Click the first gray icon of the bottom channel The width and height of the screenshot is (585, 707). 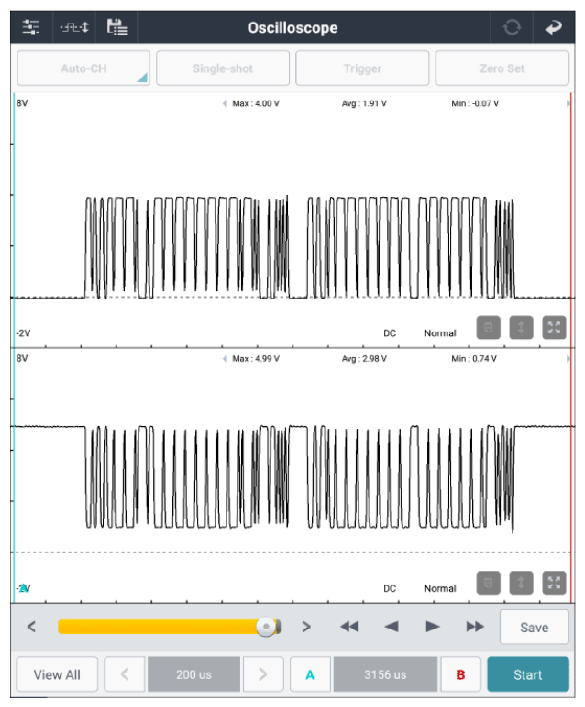(488, 583)
